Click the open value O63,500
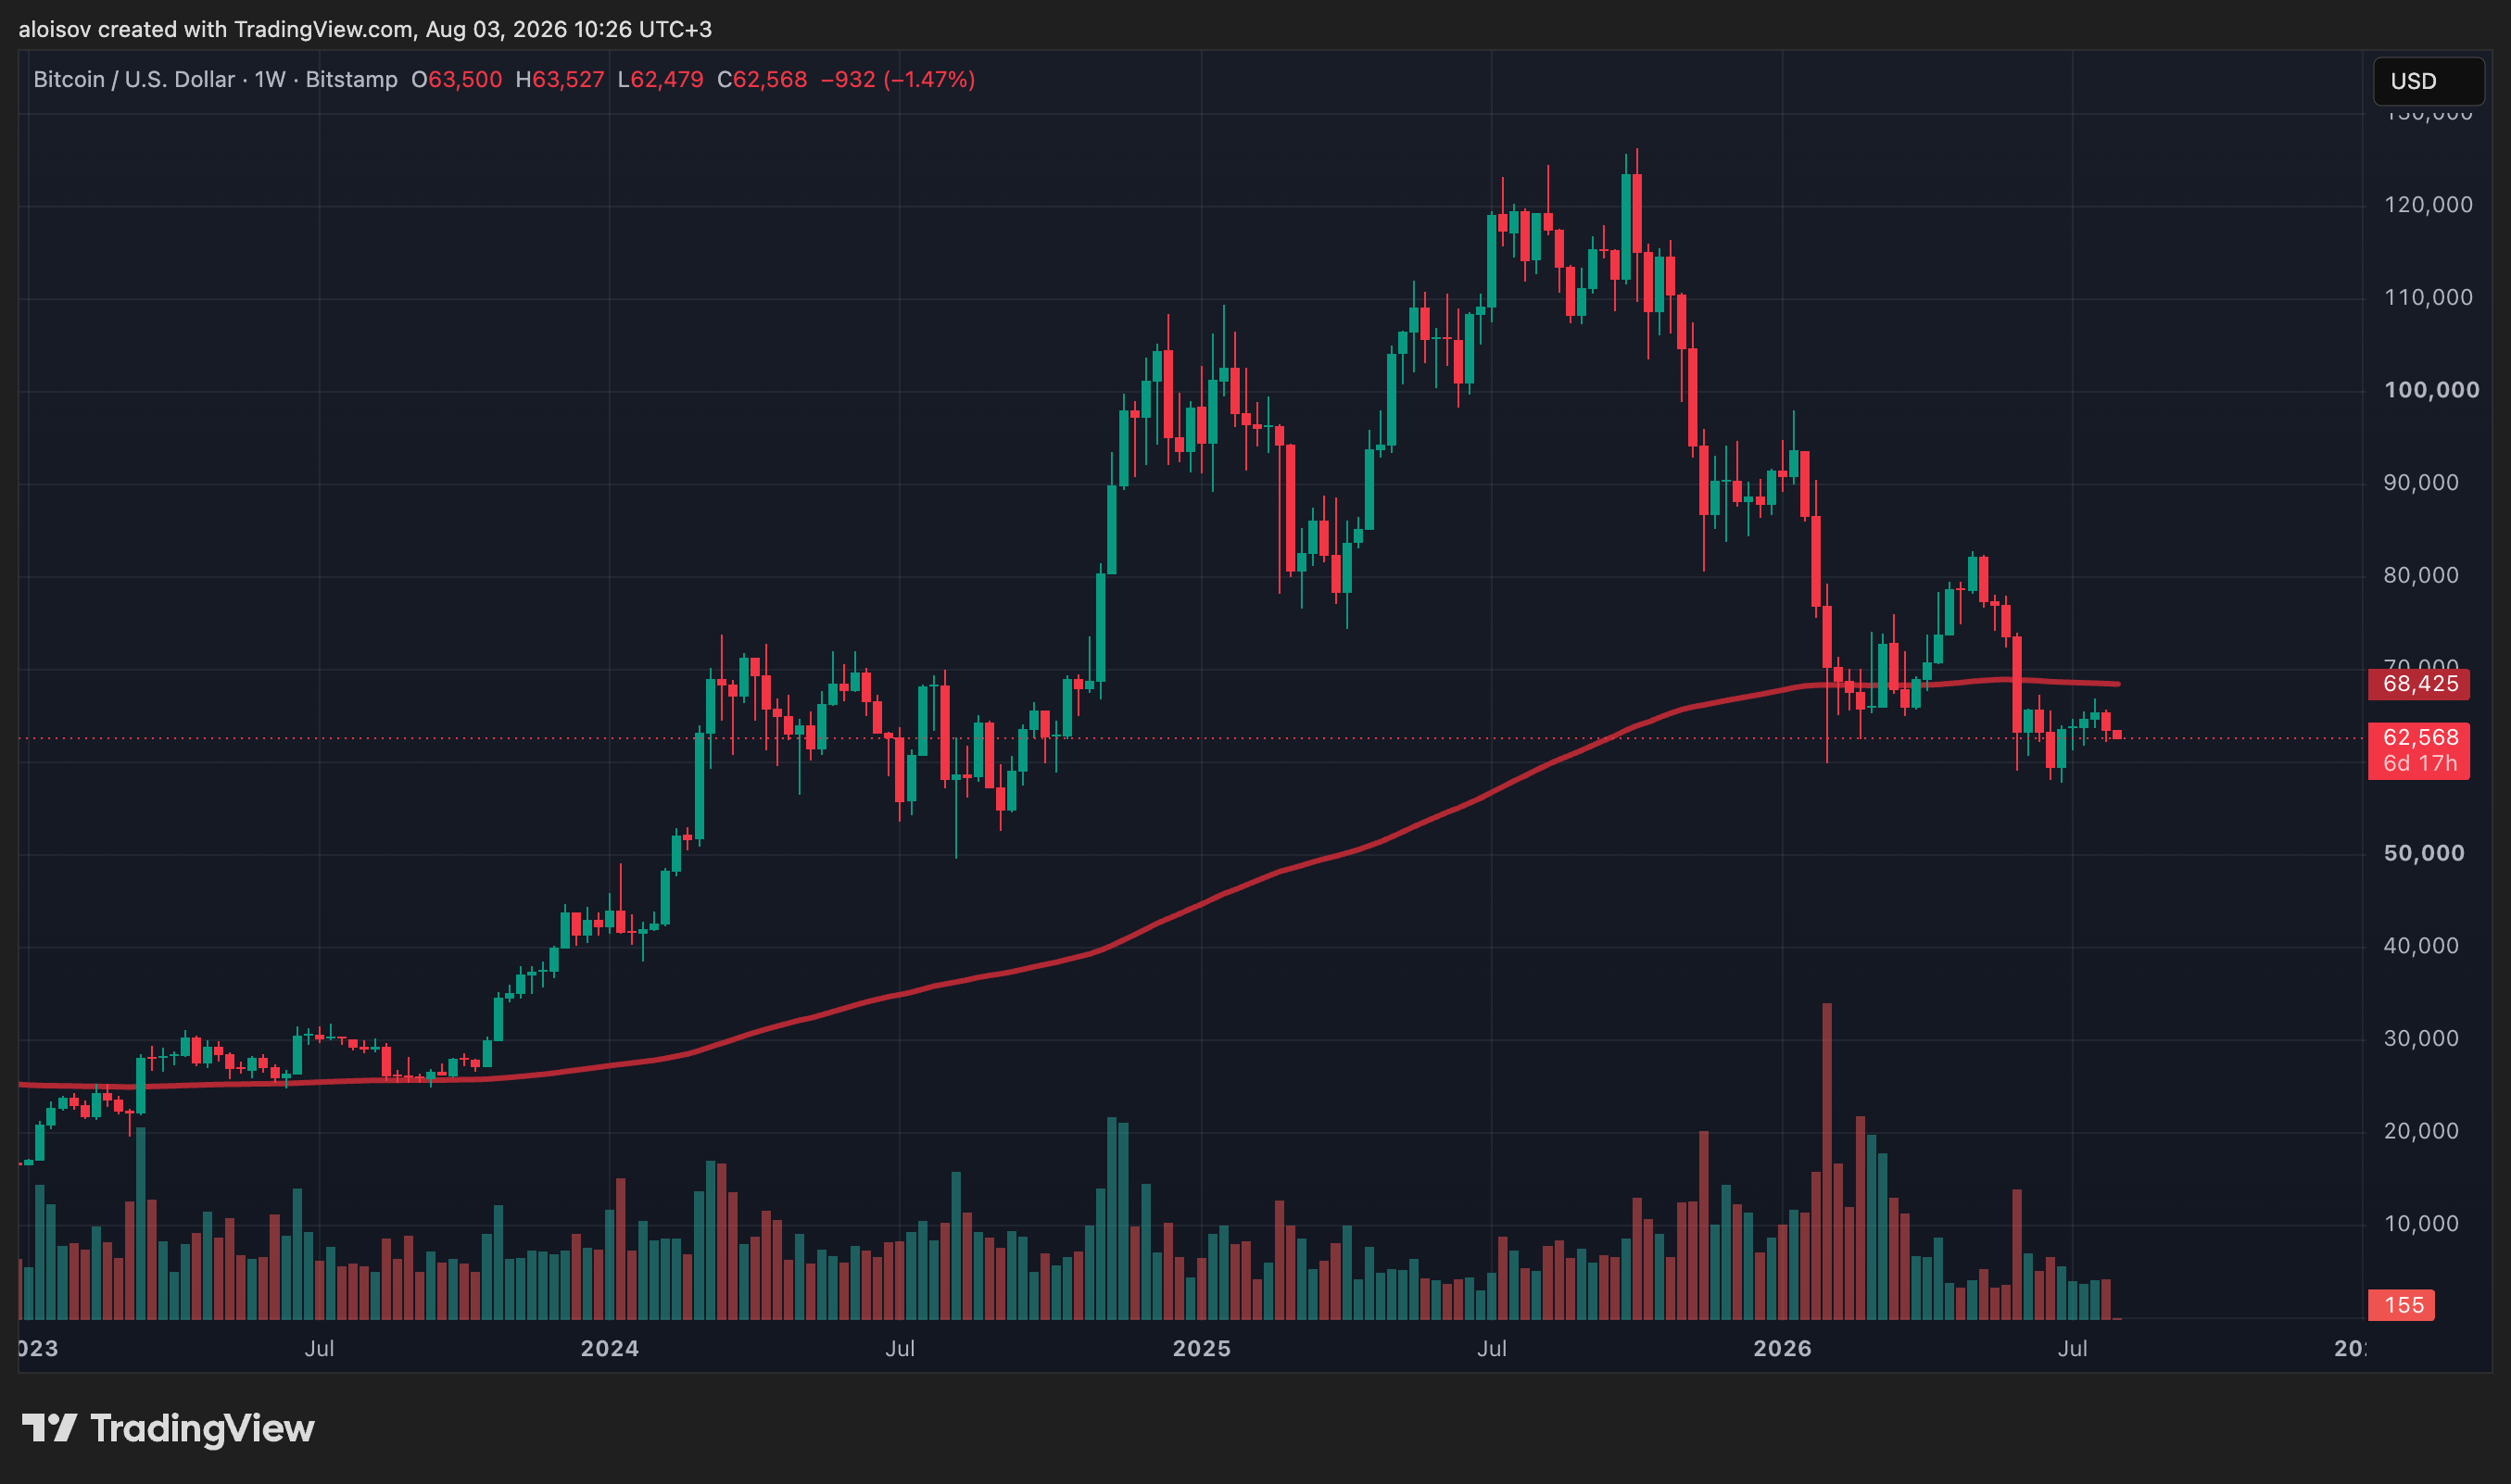The image size is (2511, 1484). [x=457, y=79]
